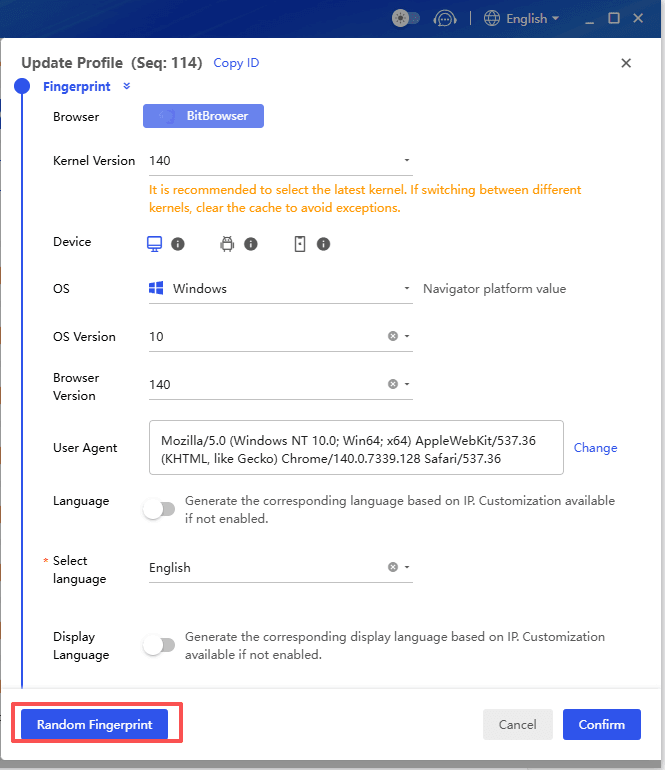
Task: Select the Android device icon
Action: (x=227, y=244)
